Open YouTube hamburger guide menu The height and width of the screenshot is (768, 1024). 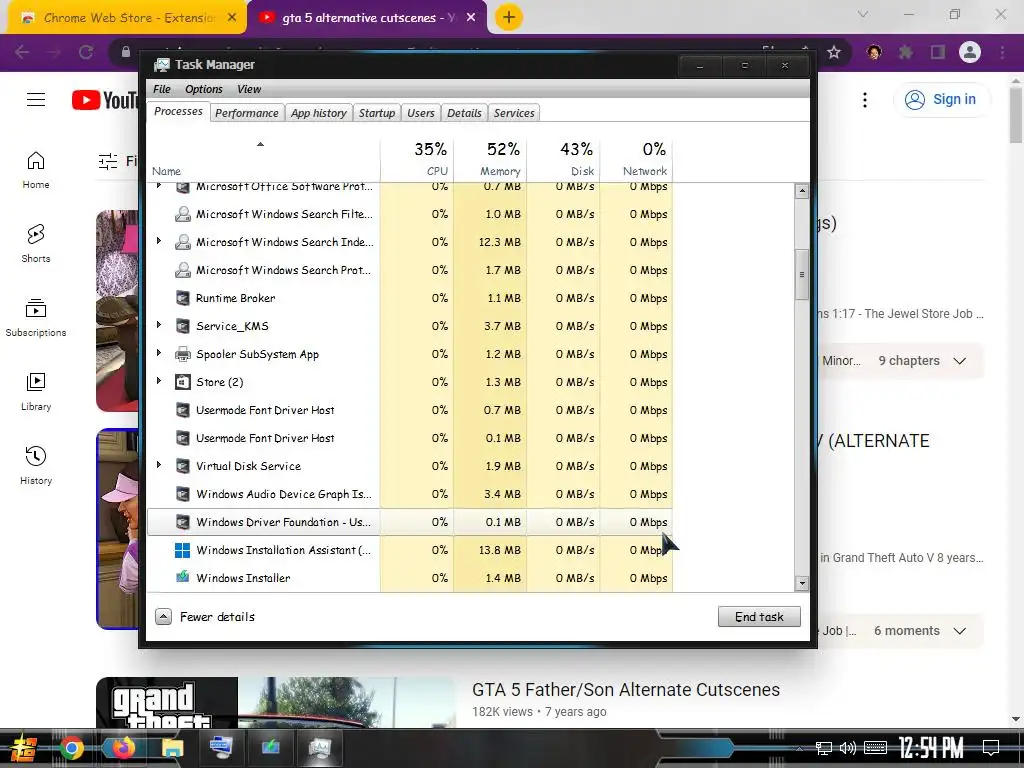pyautogui.click(x=36, y=99)
